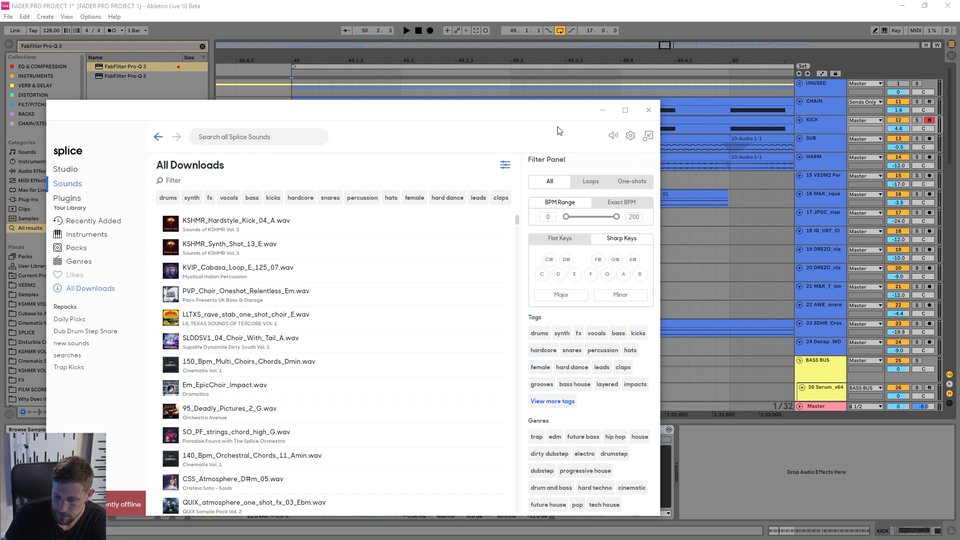Select the One-shots tab in Filter Panel
Screen dimensions: 960x540
point(632,181)
